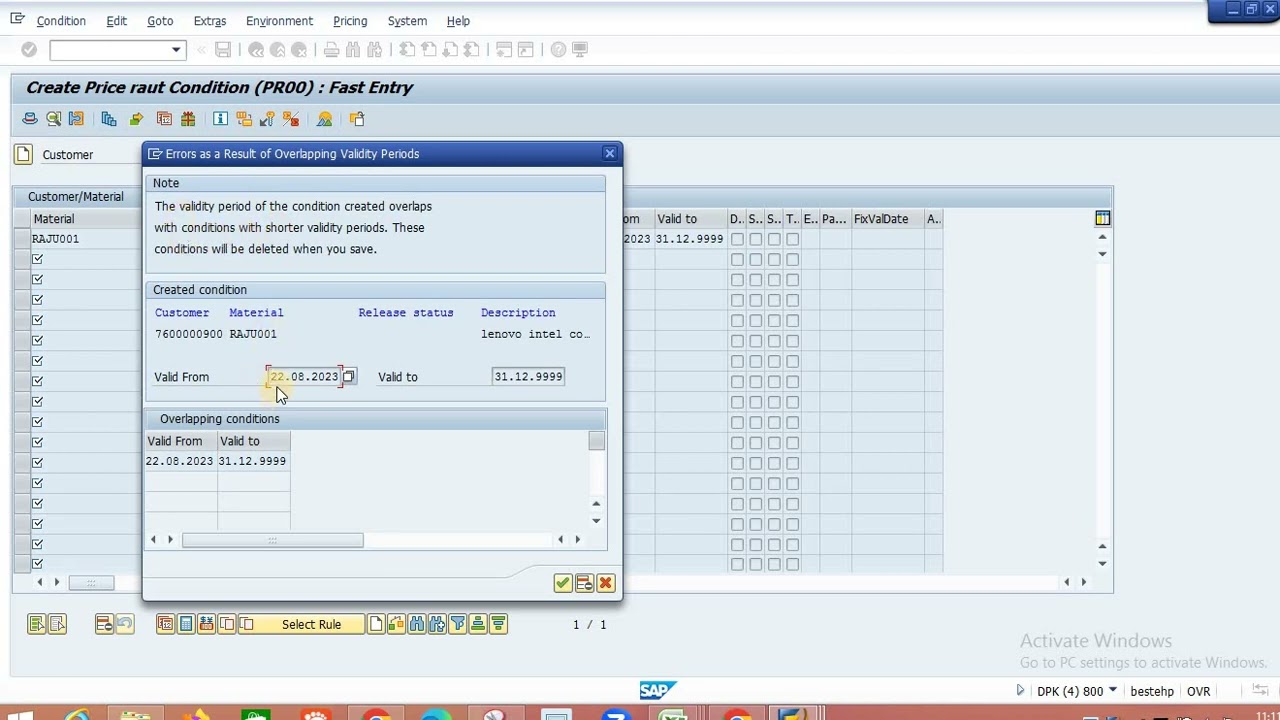Click the information 'i' icon in toolbar

[220, 119]
